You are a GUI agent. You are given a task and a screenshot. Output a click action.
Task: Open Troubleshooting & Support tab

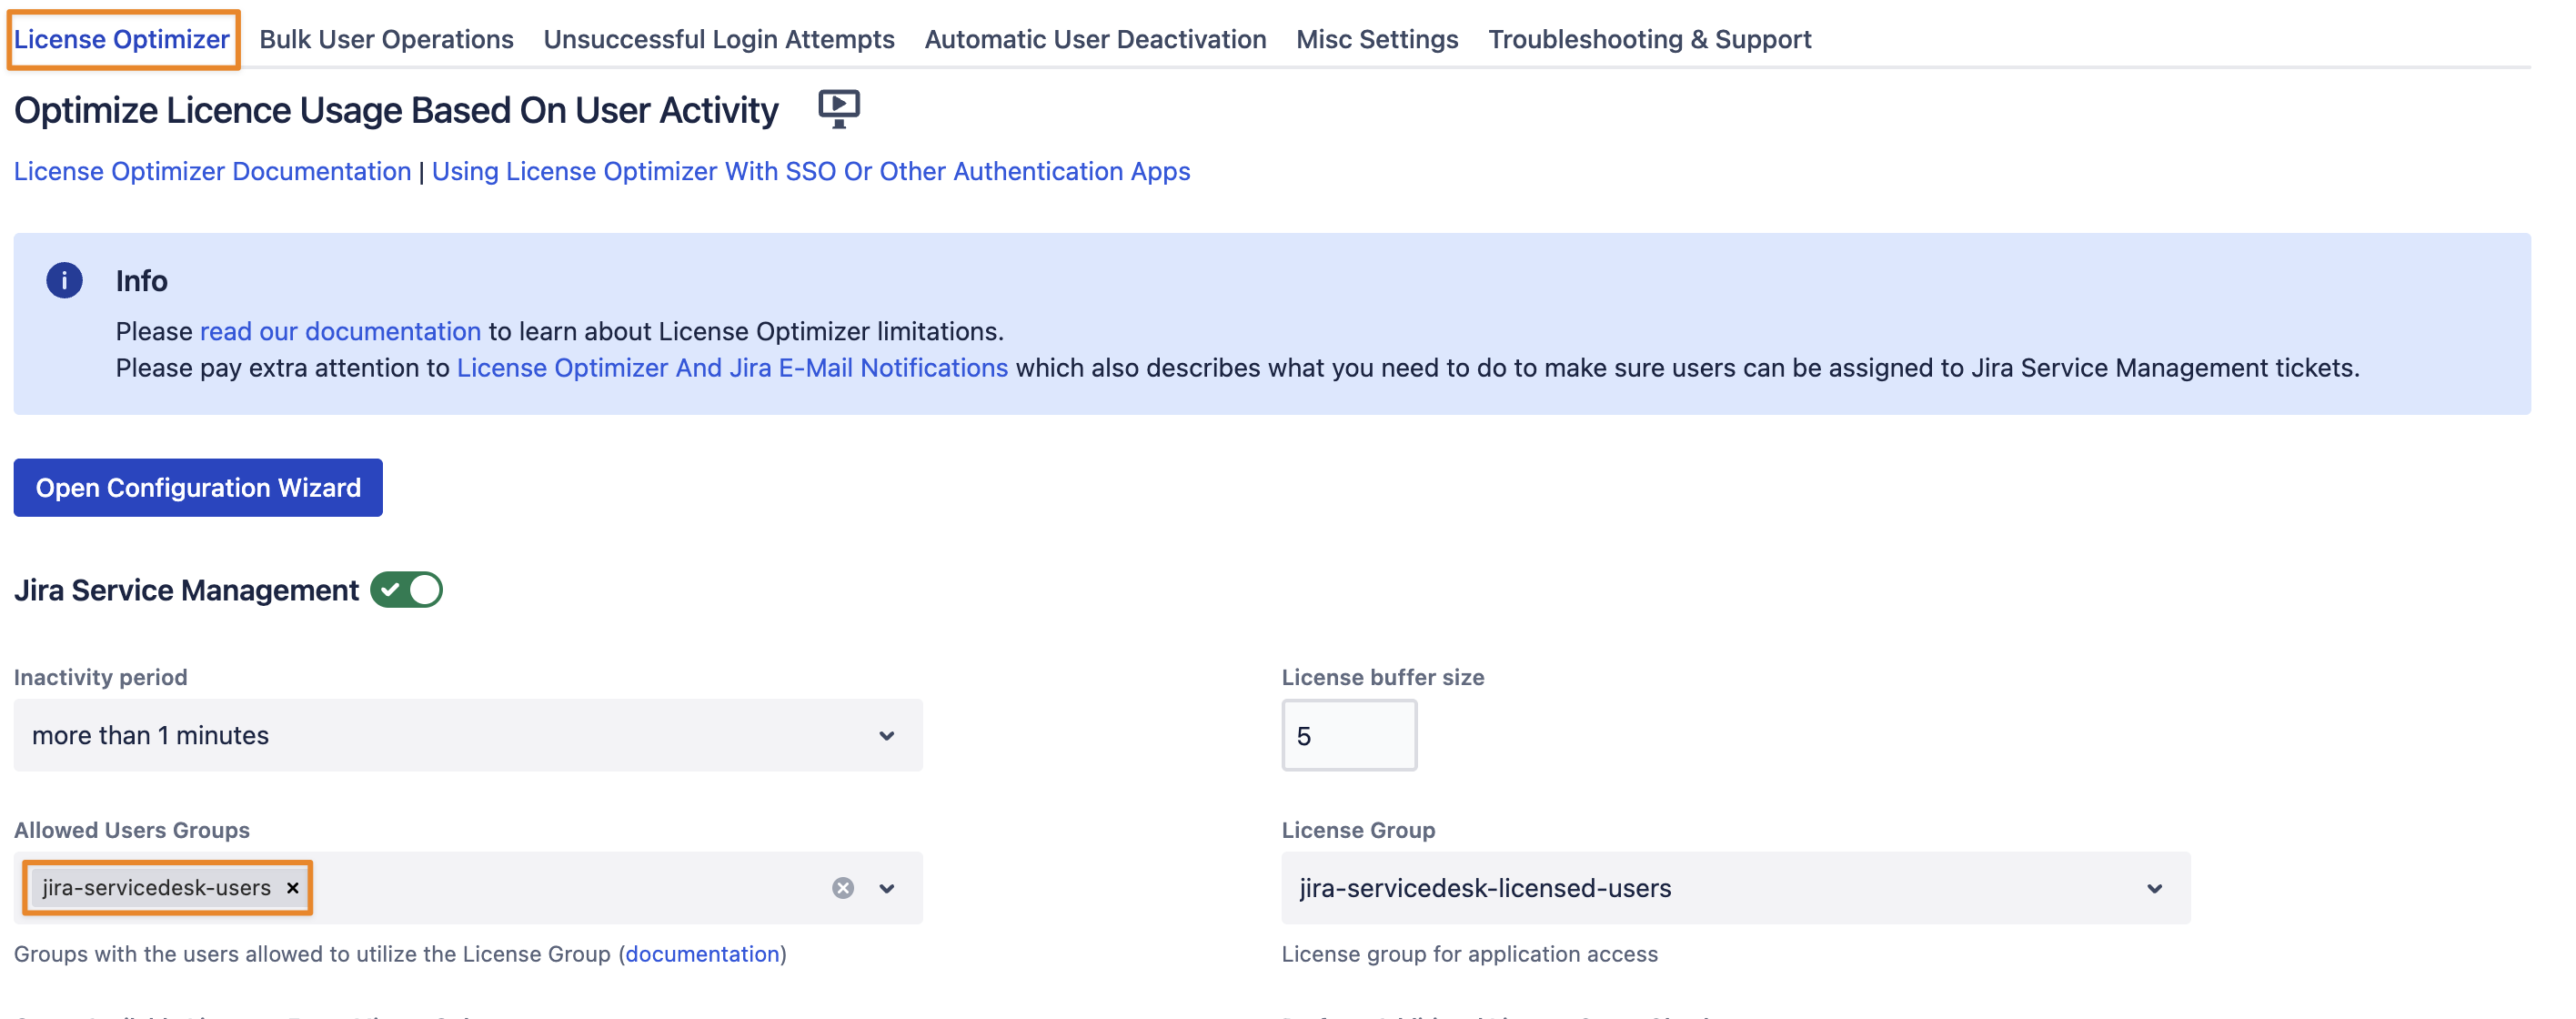[1649, 39]
